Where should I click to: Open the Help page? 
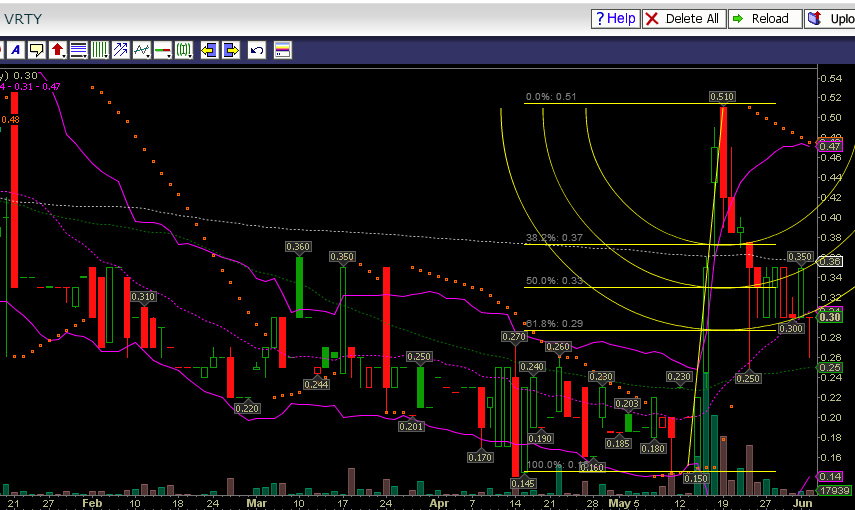tap(616, 19)
